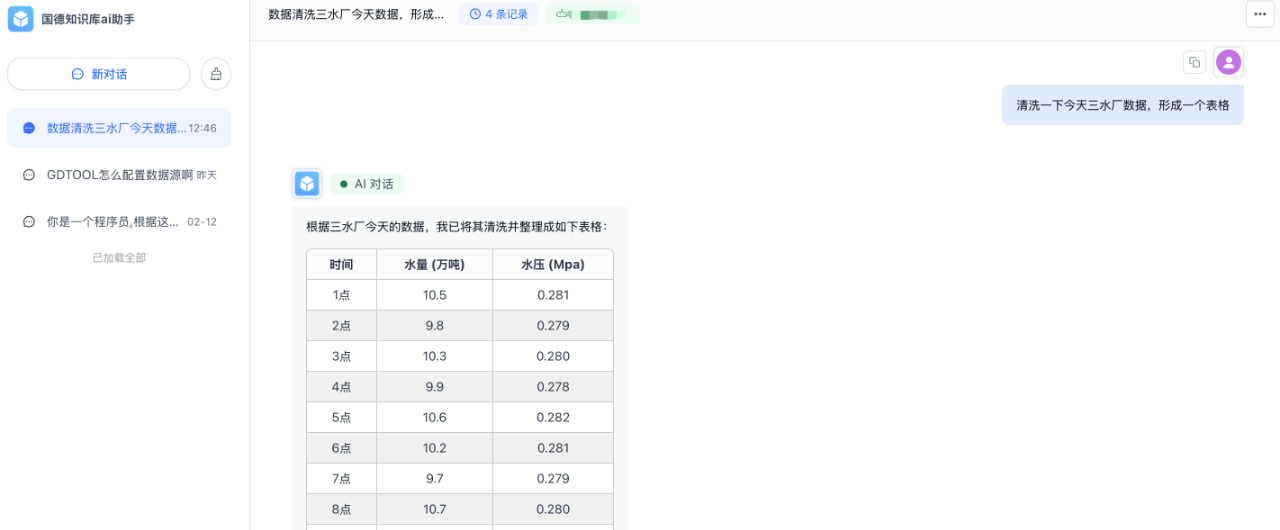Click the 国德知识库ai助手 cube logo
1280x530 pixels.
pyautogui.click(x=20, y=19)
